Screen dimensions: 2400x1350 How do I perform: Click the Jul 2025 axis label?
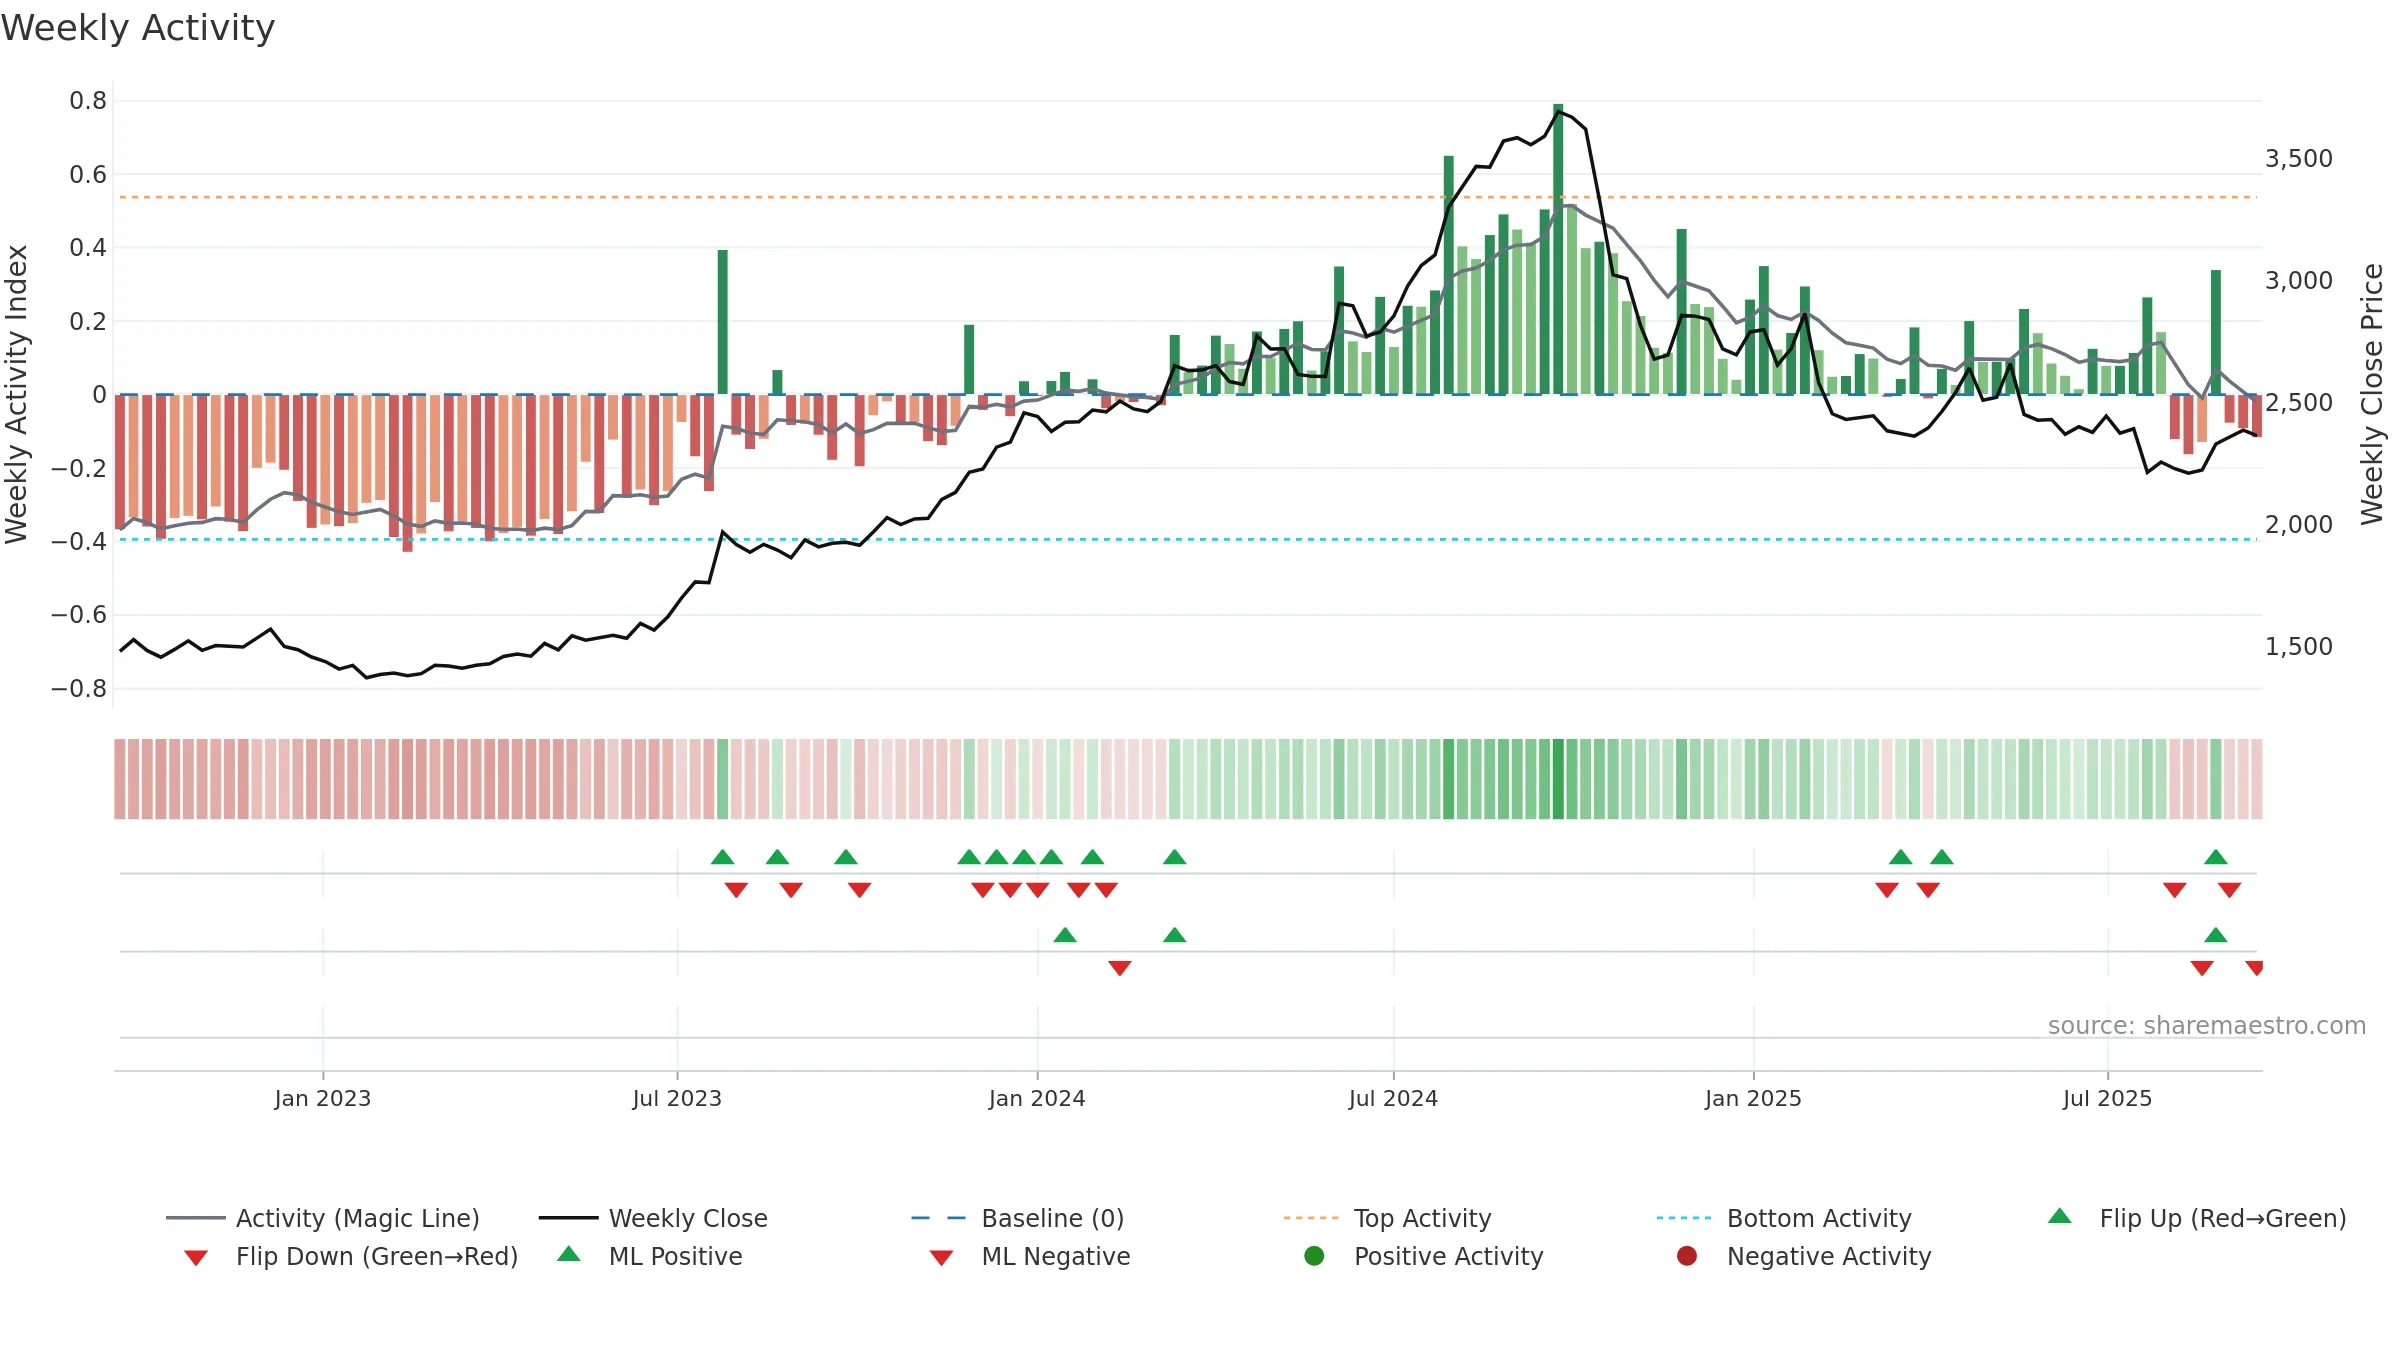pos(2107,1098)
